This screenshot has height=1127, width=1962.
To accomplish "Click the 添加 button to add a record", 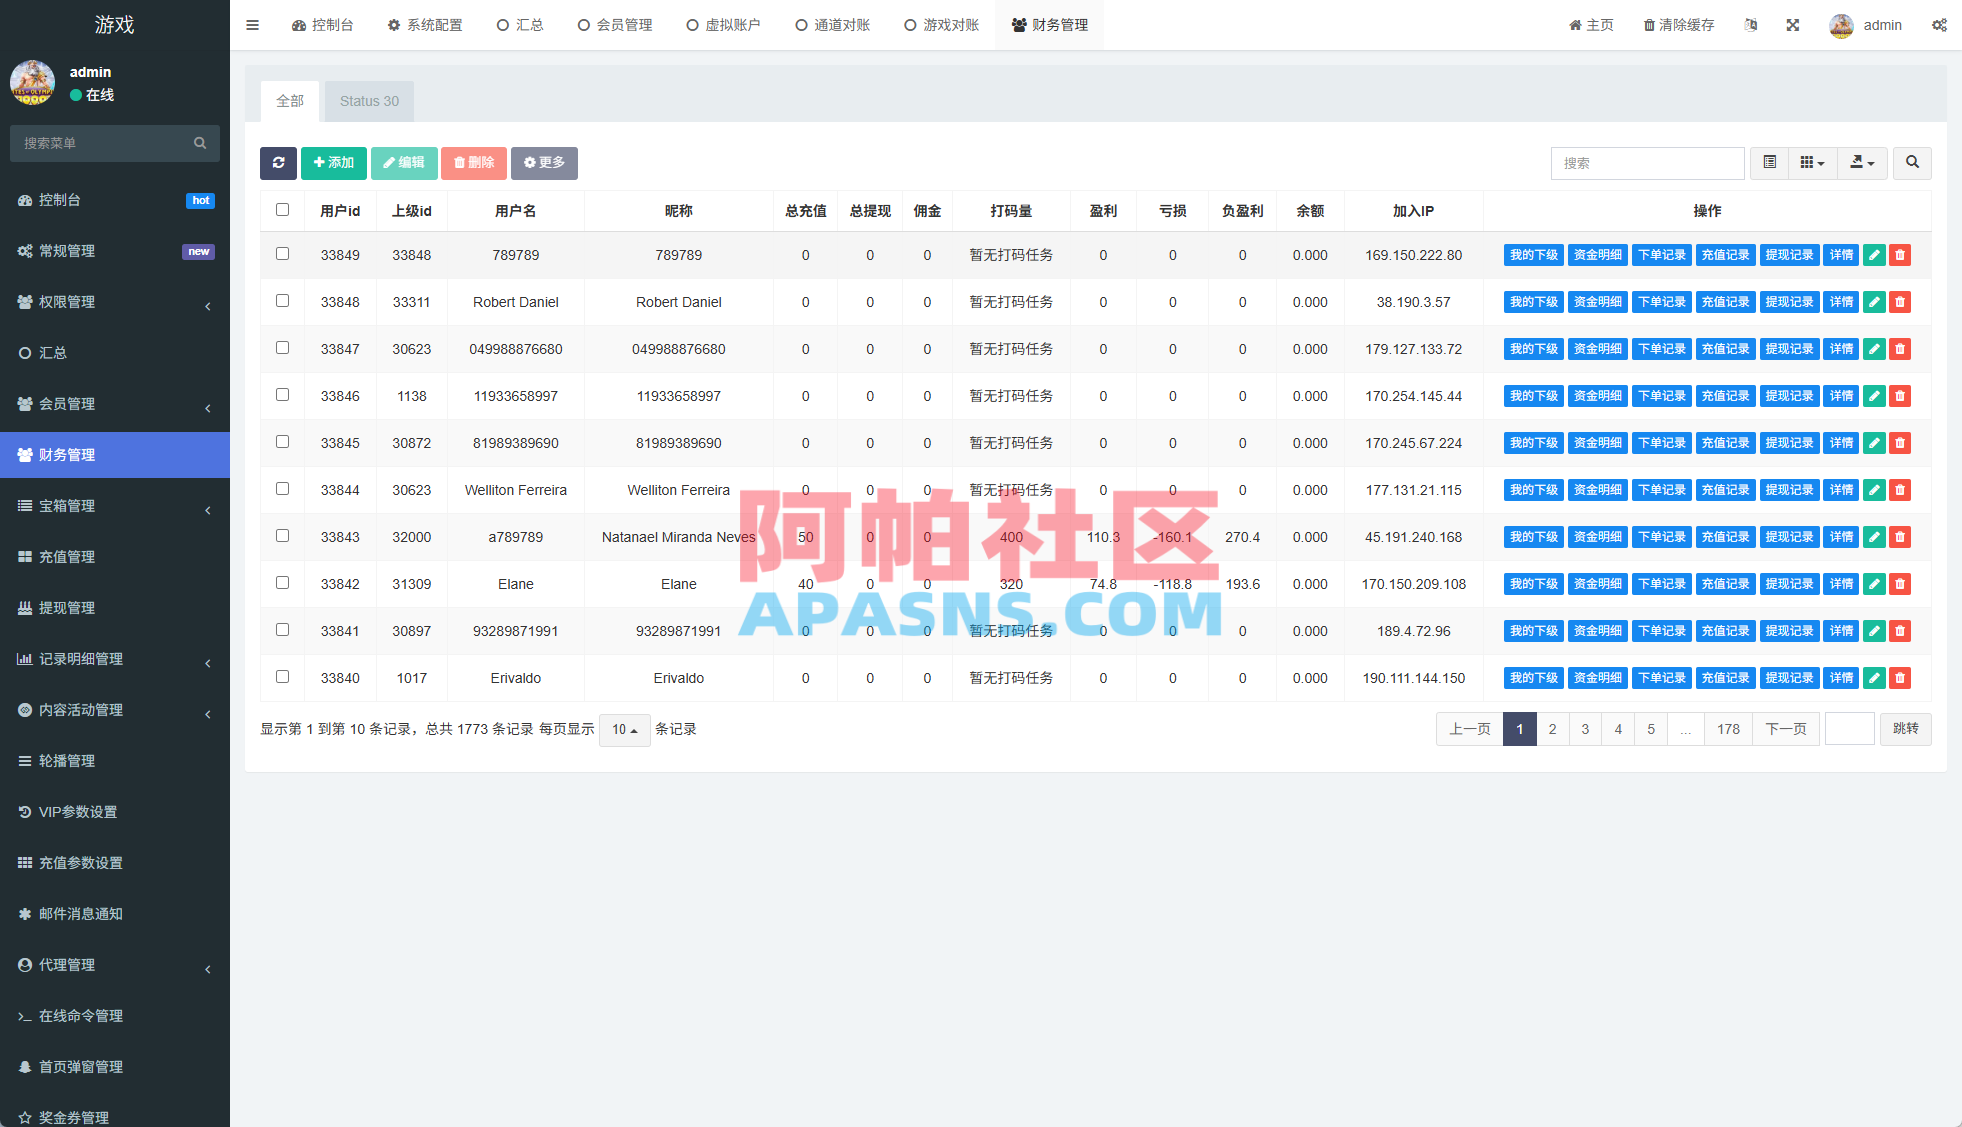I will click(334, 163).
